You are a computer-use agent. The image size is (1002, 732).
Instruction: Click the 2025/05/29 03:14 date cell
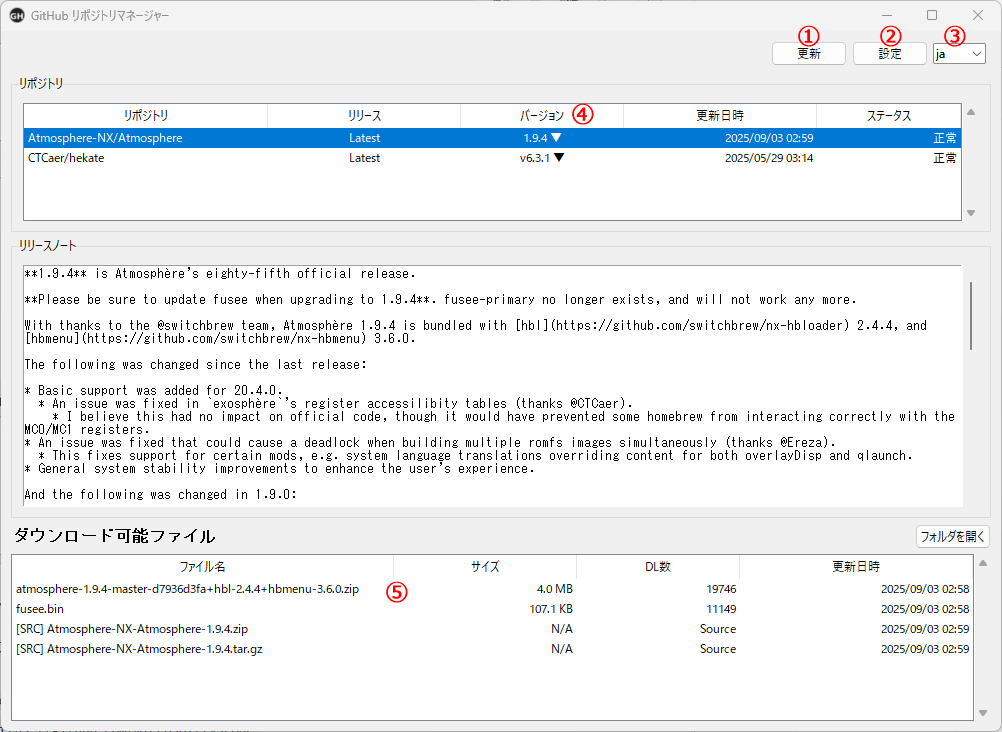[x=769, y=158]
